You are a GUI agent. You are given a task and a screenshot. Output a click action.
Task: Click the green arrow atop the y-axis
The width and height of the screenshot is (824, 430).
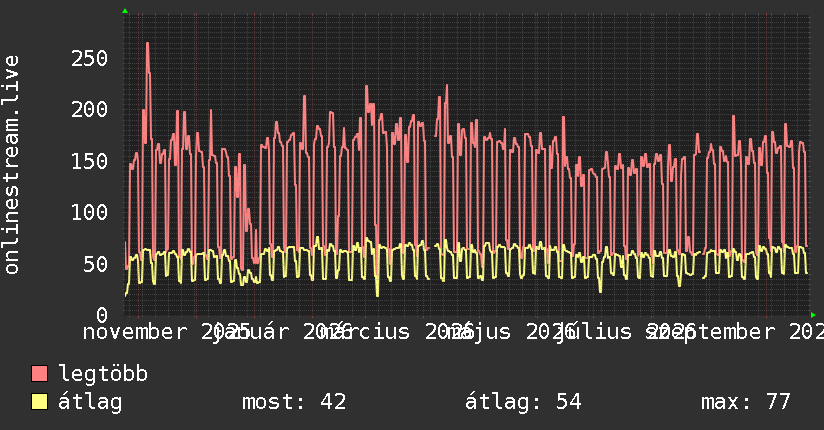(125, 11)
